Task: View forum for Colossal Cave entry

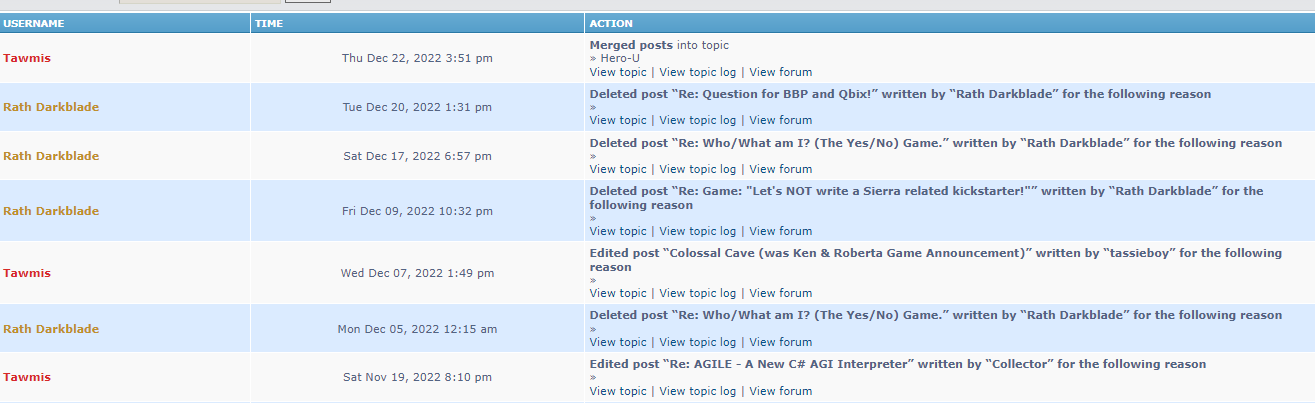Action: [780, 293]
